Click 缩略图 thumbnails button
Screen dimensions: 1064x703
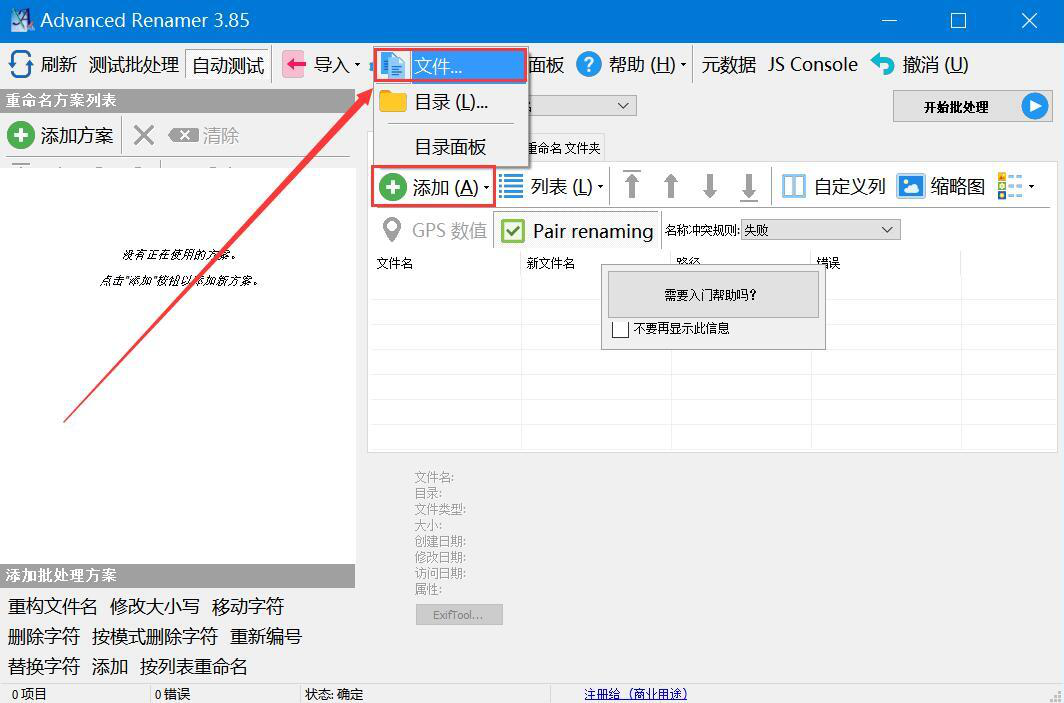click(x=941, y=187)
